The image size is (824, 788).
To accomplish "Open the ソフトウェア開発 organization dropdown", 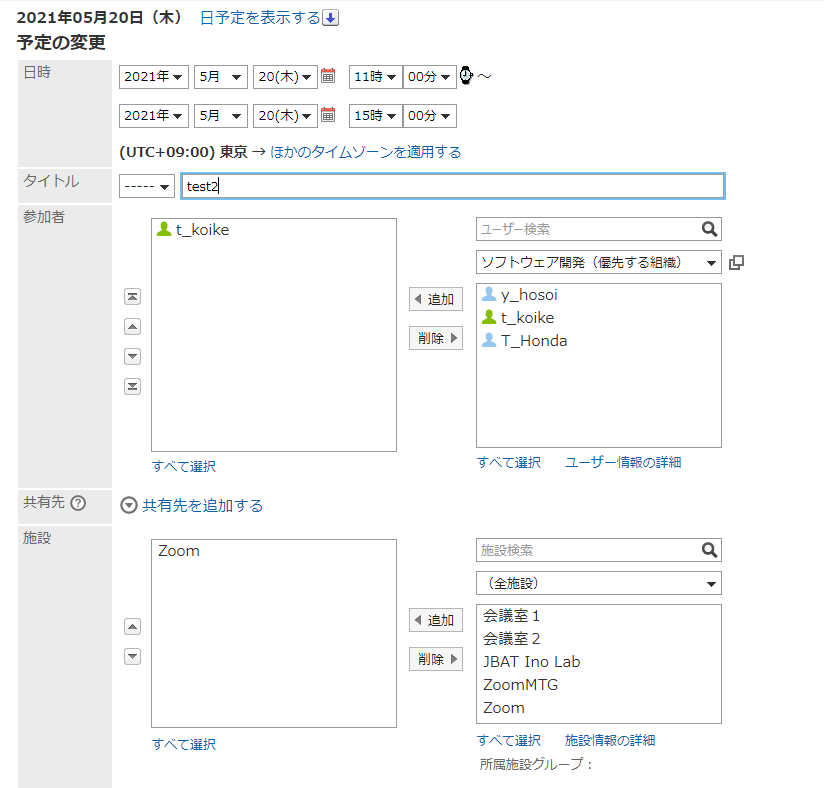I will pos(598,263).
